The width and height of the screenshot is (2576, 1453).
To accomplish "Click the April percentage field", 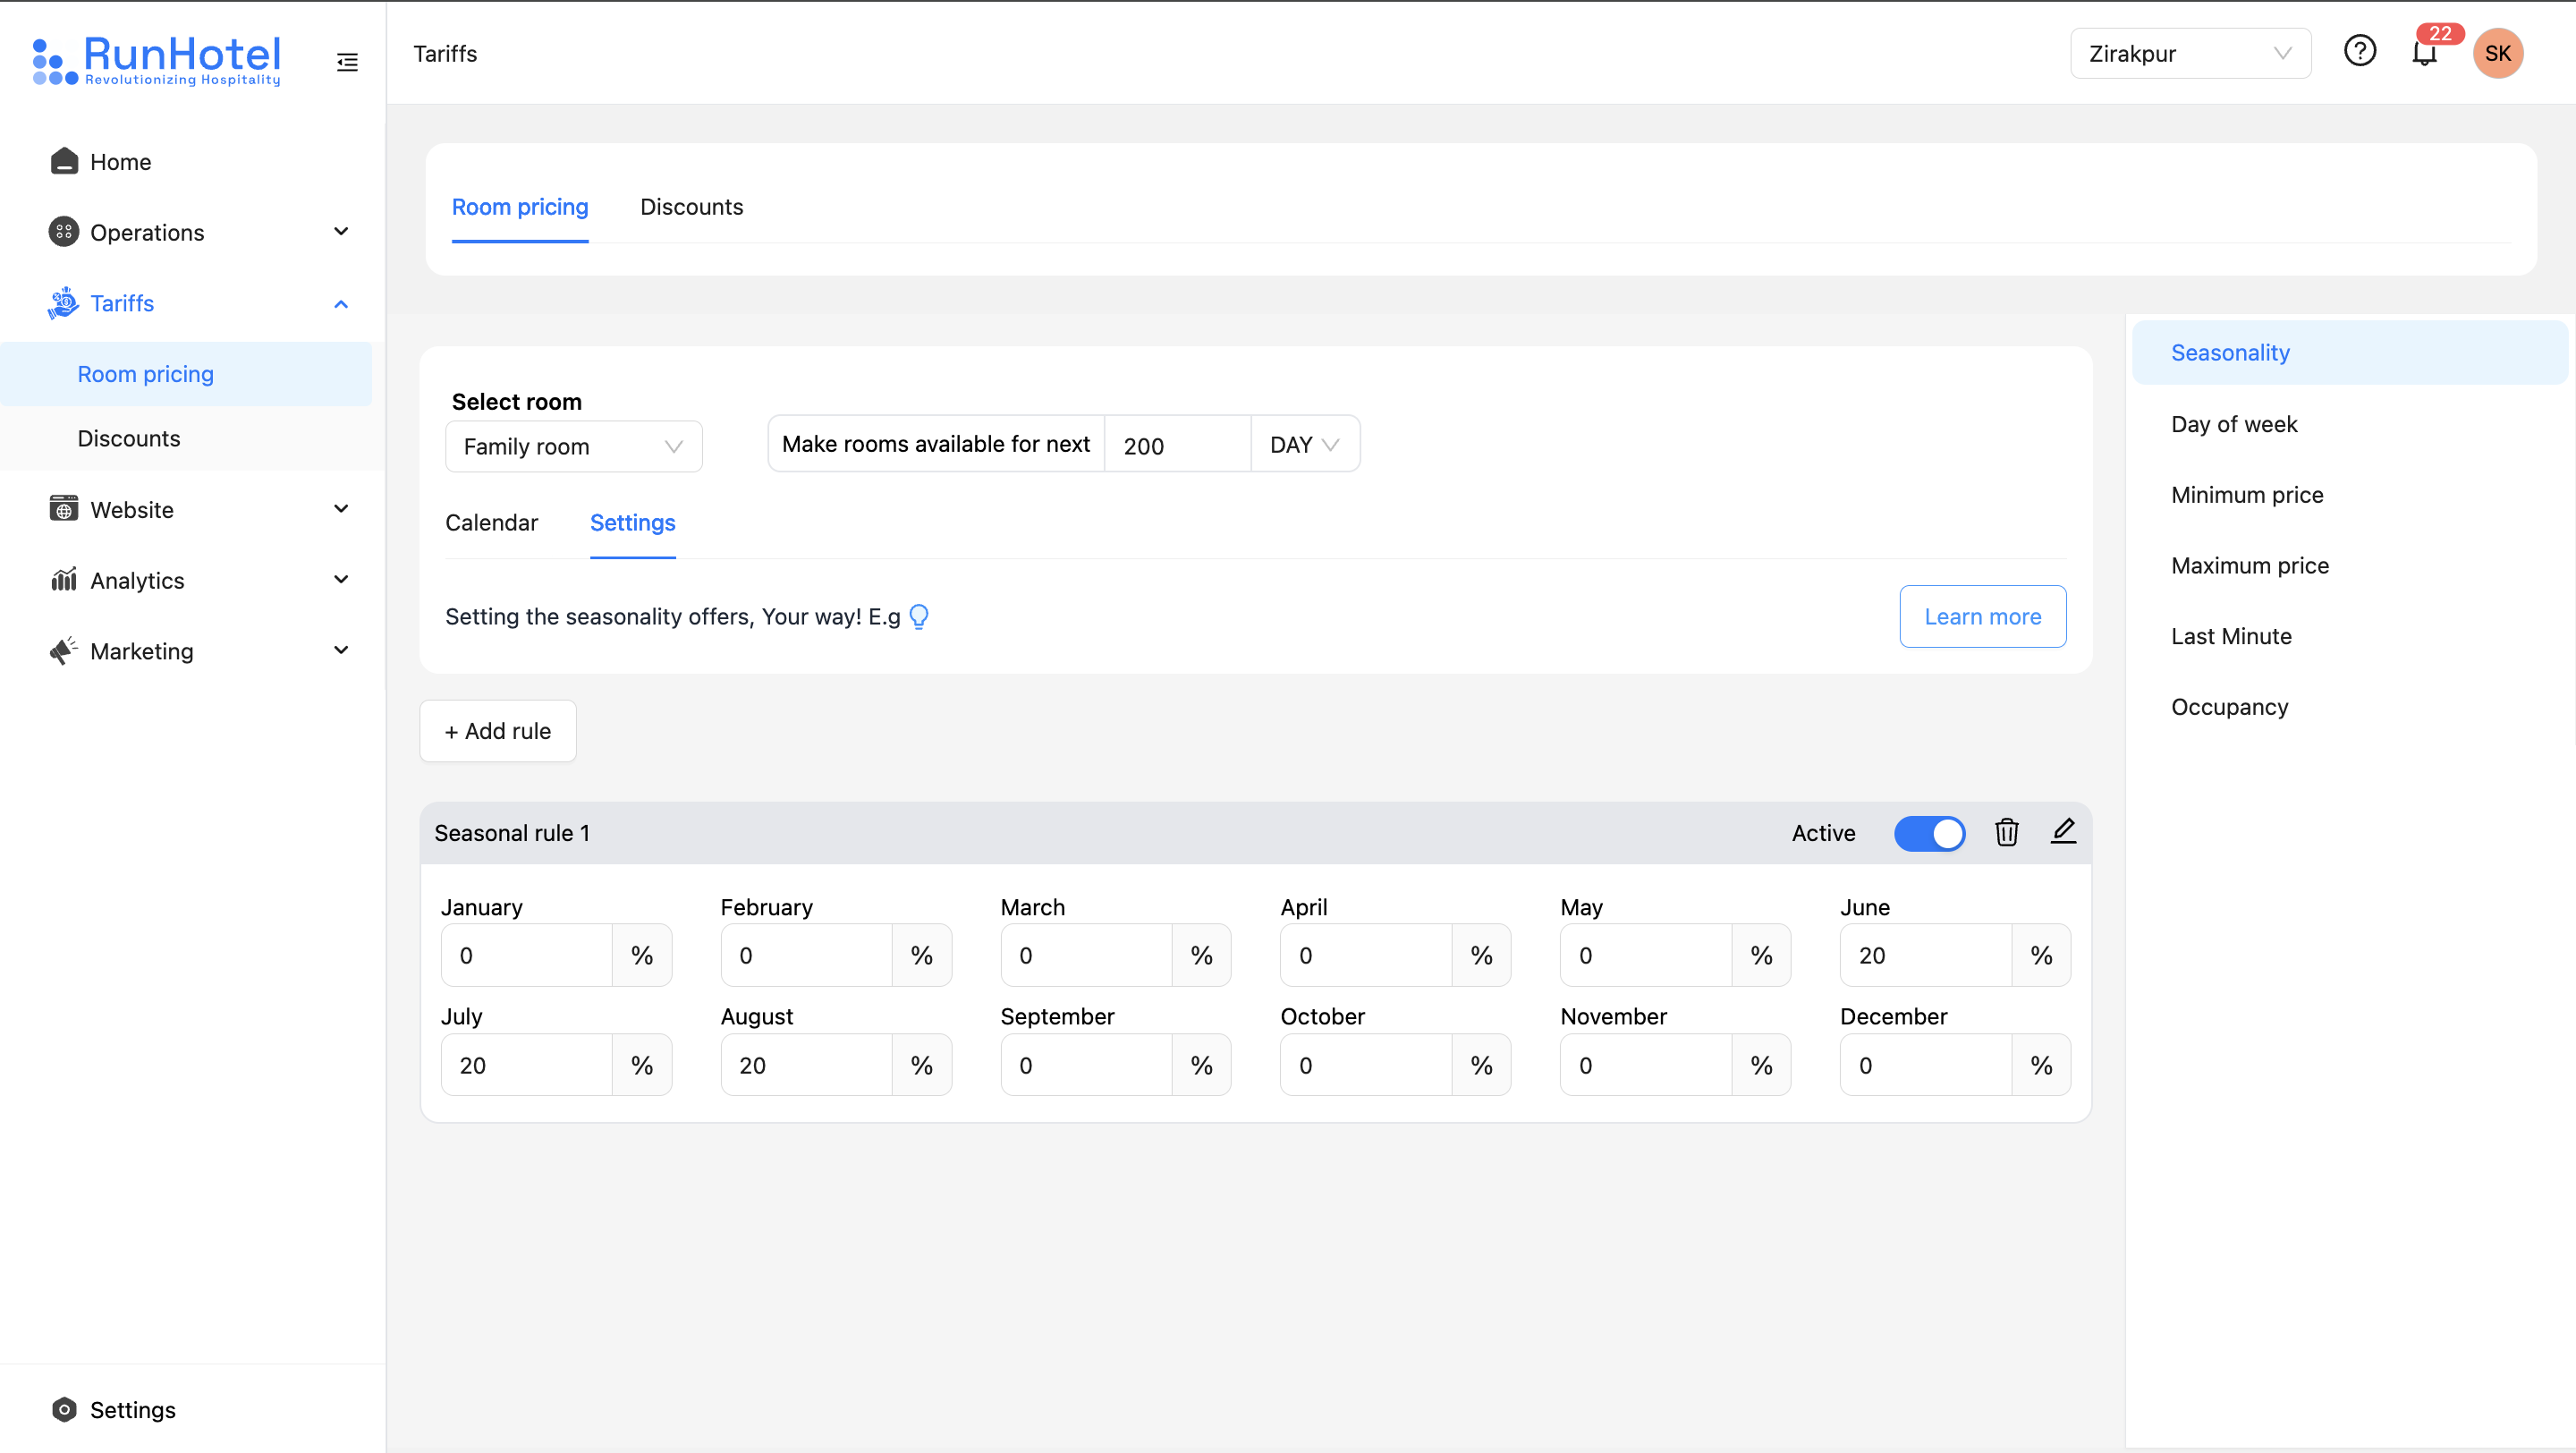I will (1366, 955).
